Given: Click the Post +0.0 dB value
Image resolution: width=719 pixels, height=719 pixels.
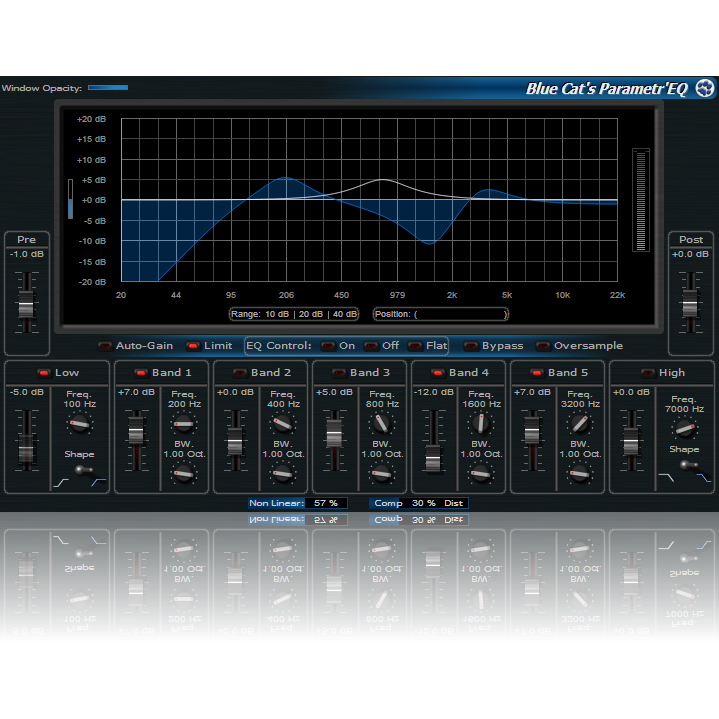Looking at the screenshot, I should [690, 254].
